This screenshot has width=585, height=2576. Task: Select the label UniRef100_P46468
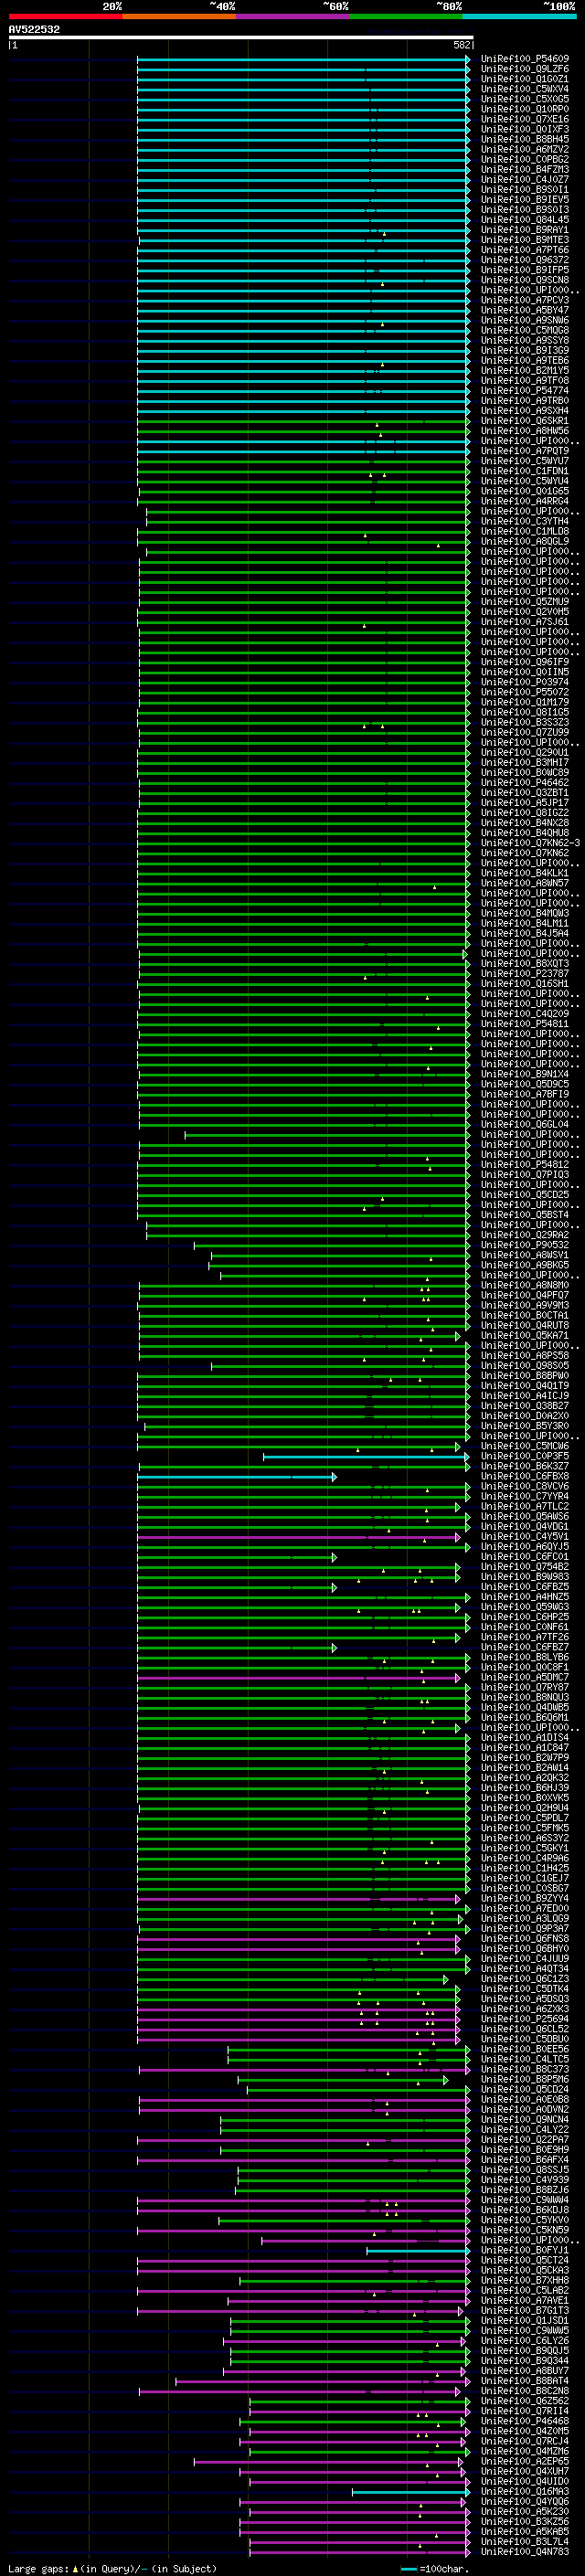524,2421
